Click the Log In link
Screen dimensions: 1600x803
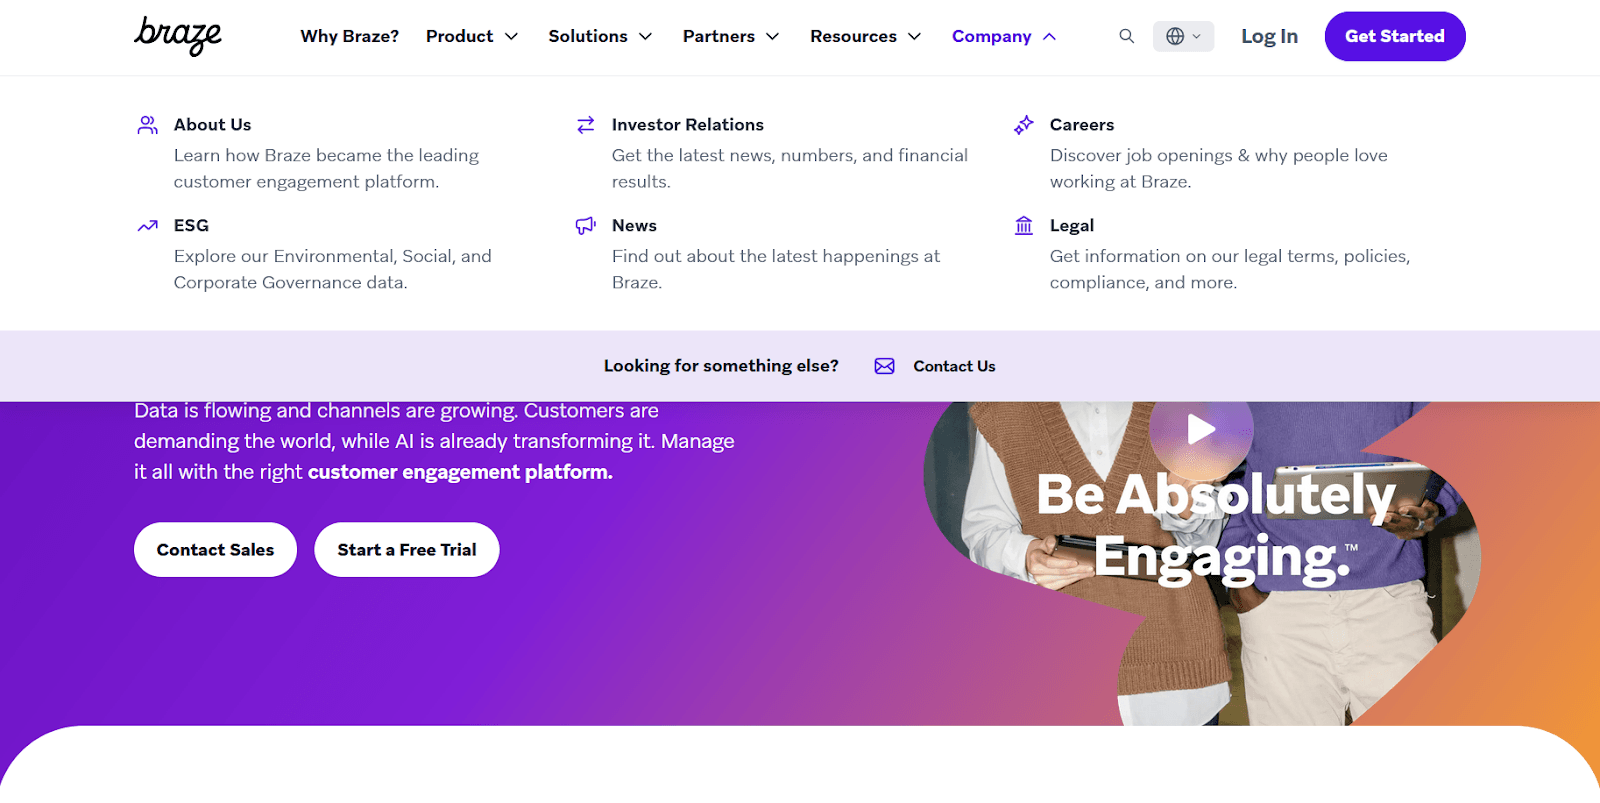pos(1269,36)
